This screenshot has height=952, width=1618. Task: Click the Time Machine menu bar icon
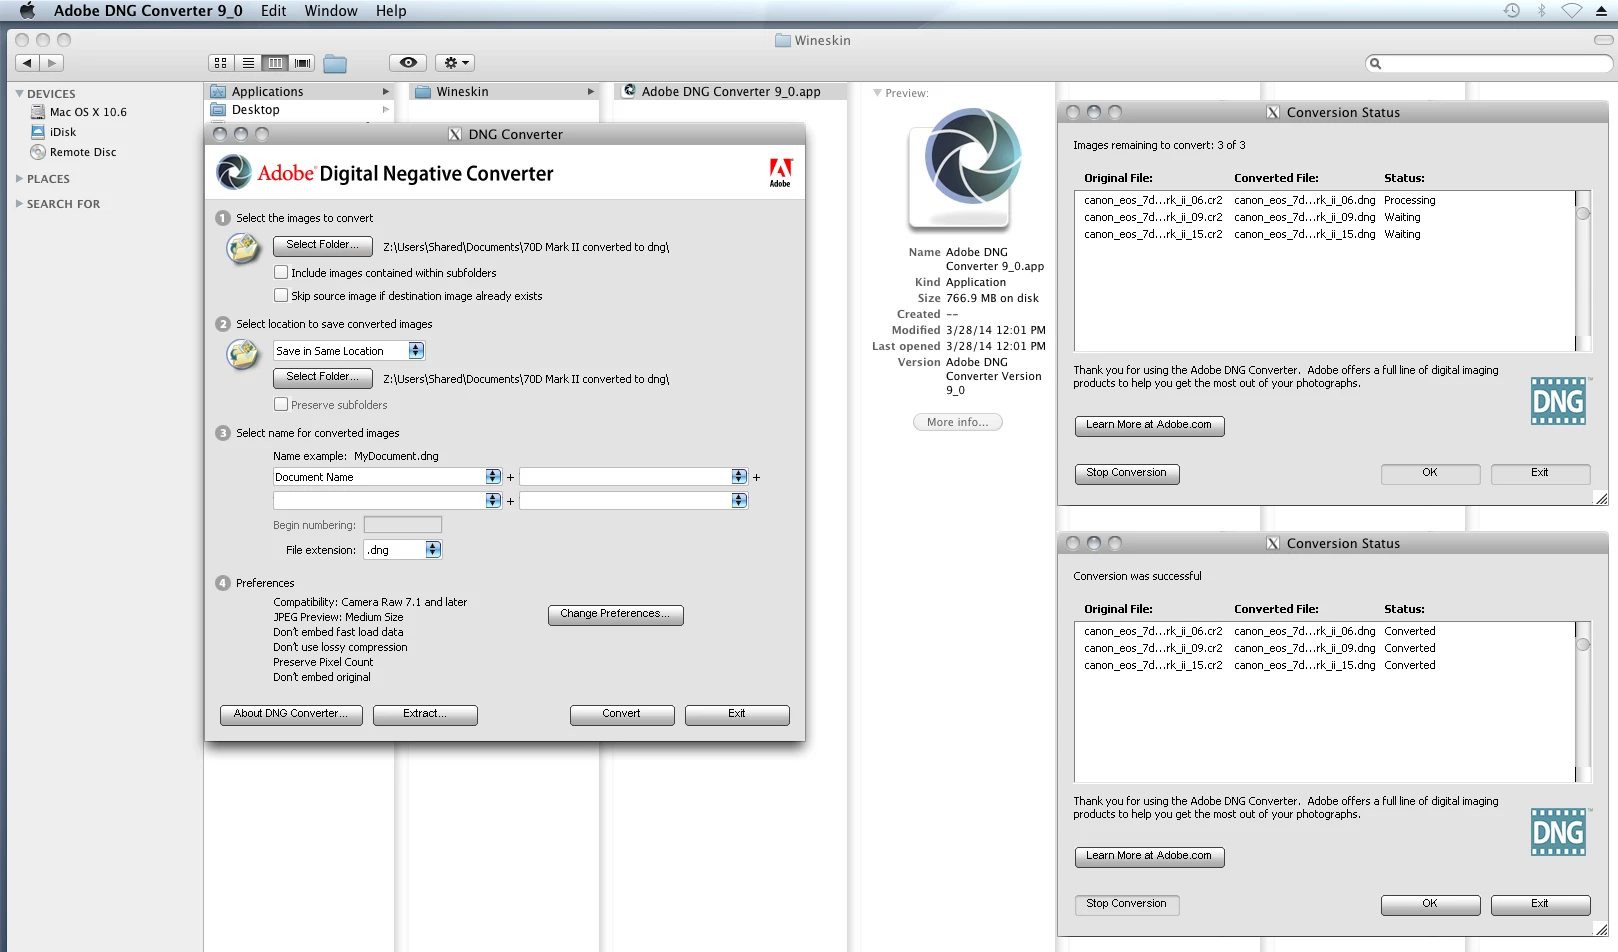tap(1511, 11)
